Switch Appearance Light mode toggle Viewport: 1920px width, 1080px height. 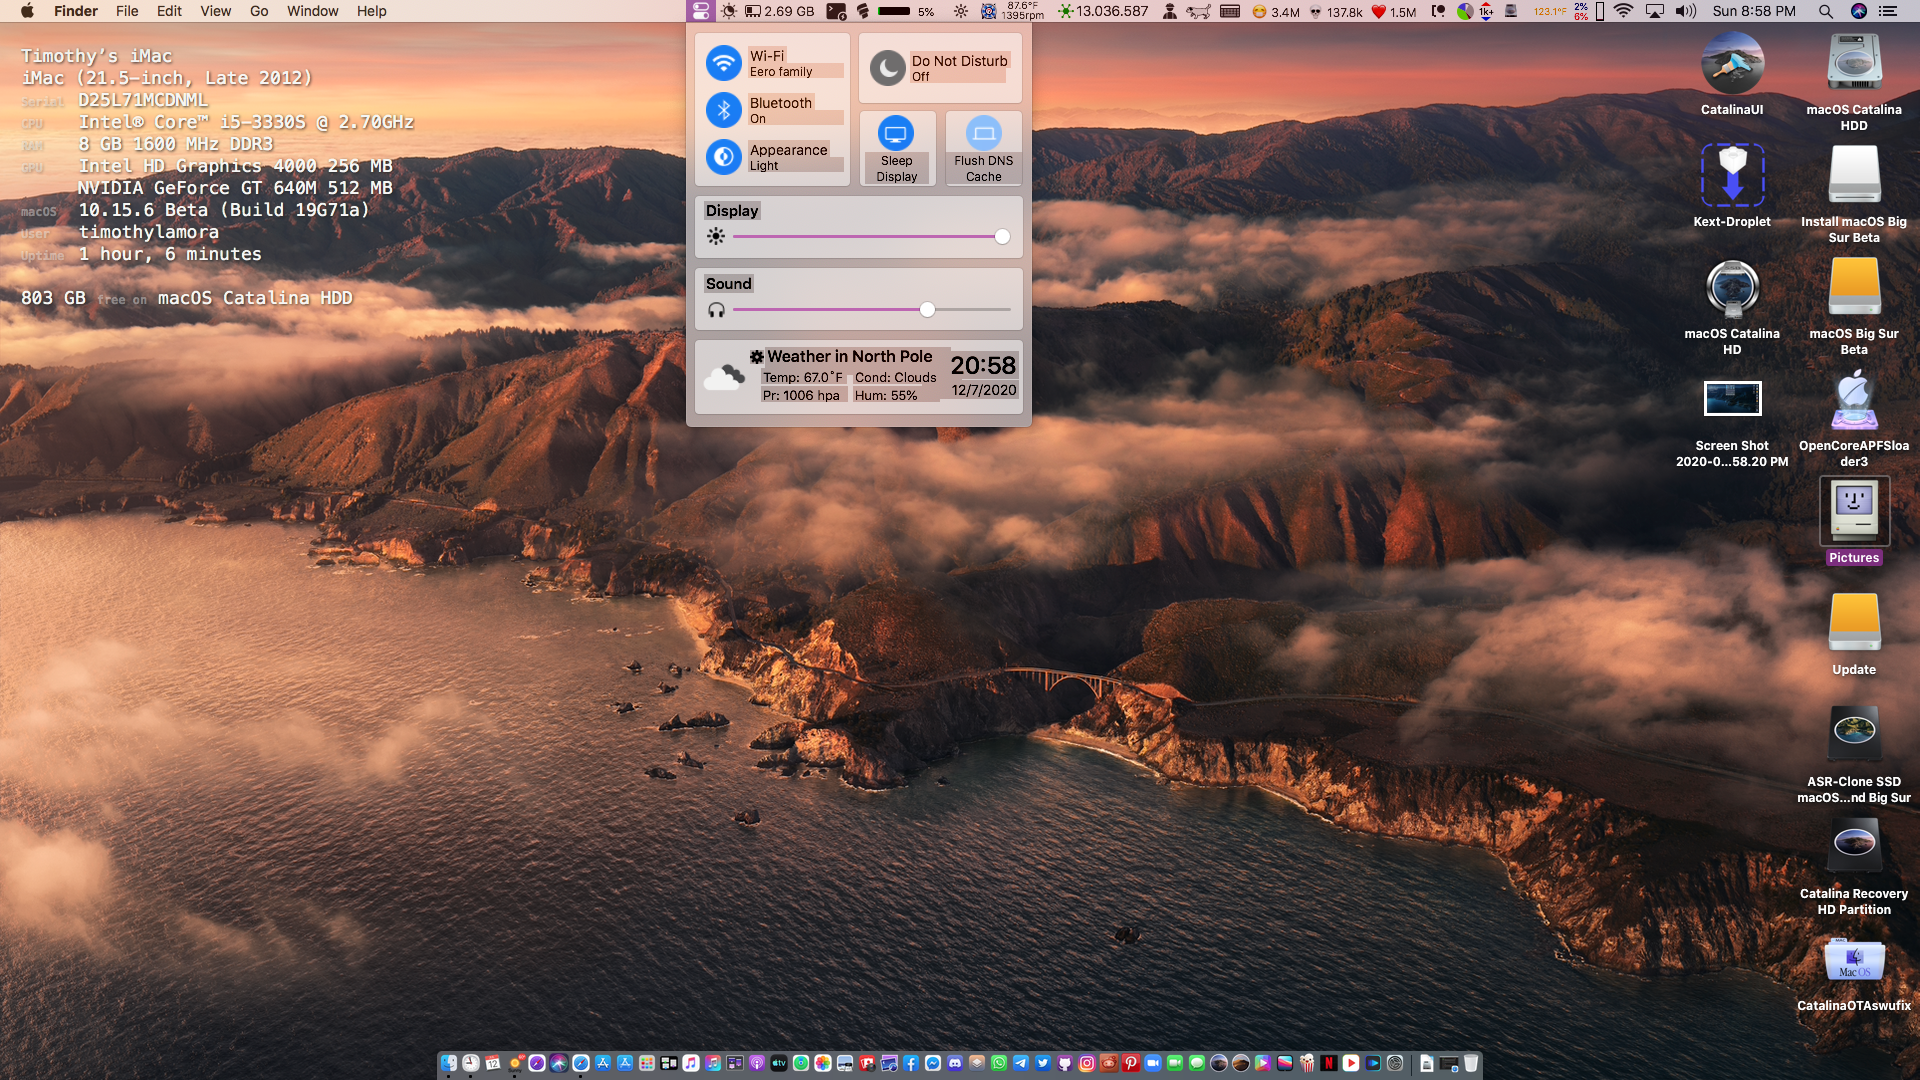pos(723,157)
